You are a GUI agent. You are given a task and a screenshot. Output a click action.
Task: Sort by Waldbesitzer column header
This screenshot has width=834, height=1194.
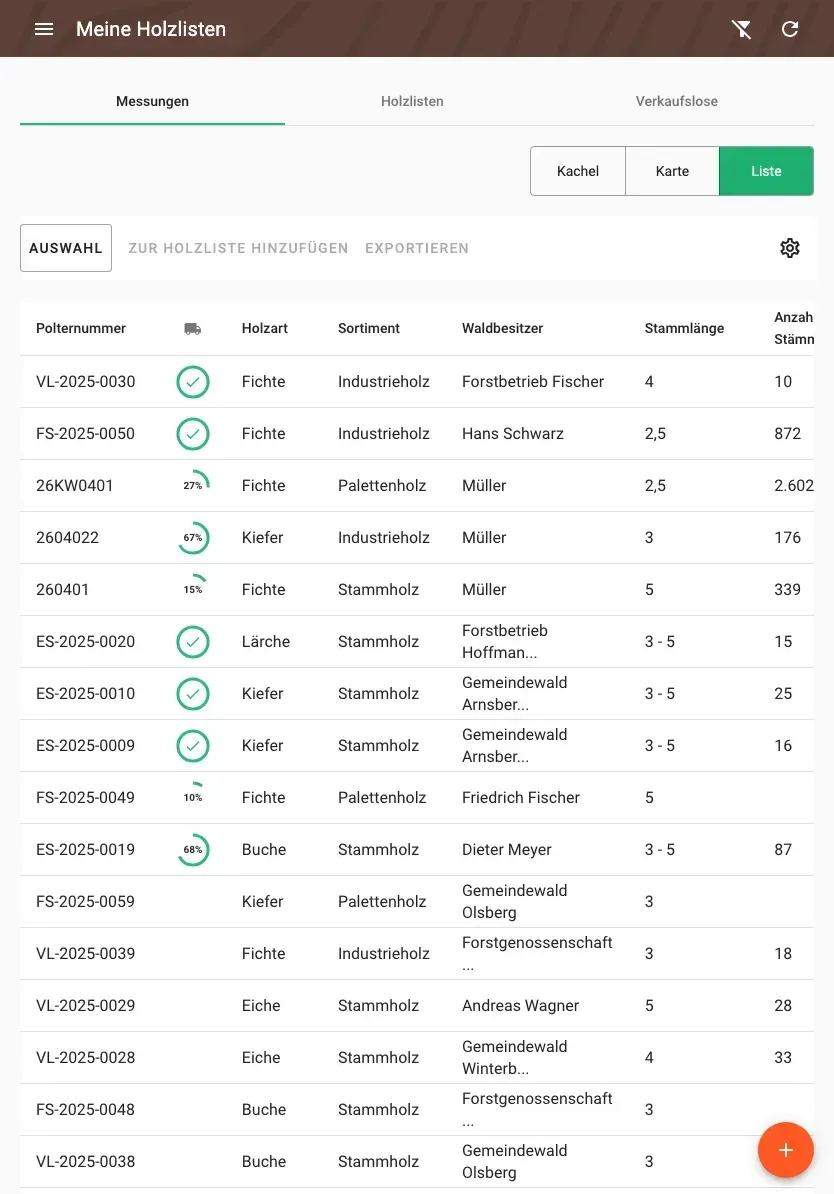(x=502, y=328)
